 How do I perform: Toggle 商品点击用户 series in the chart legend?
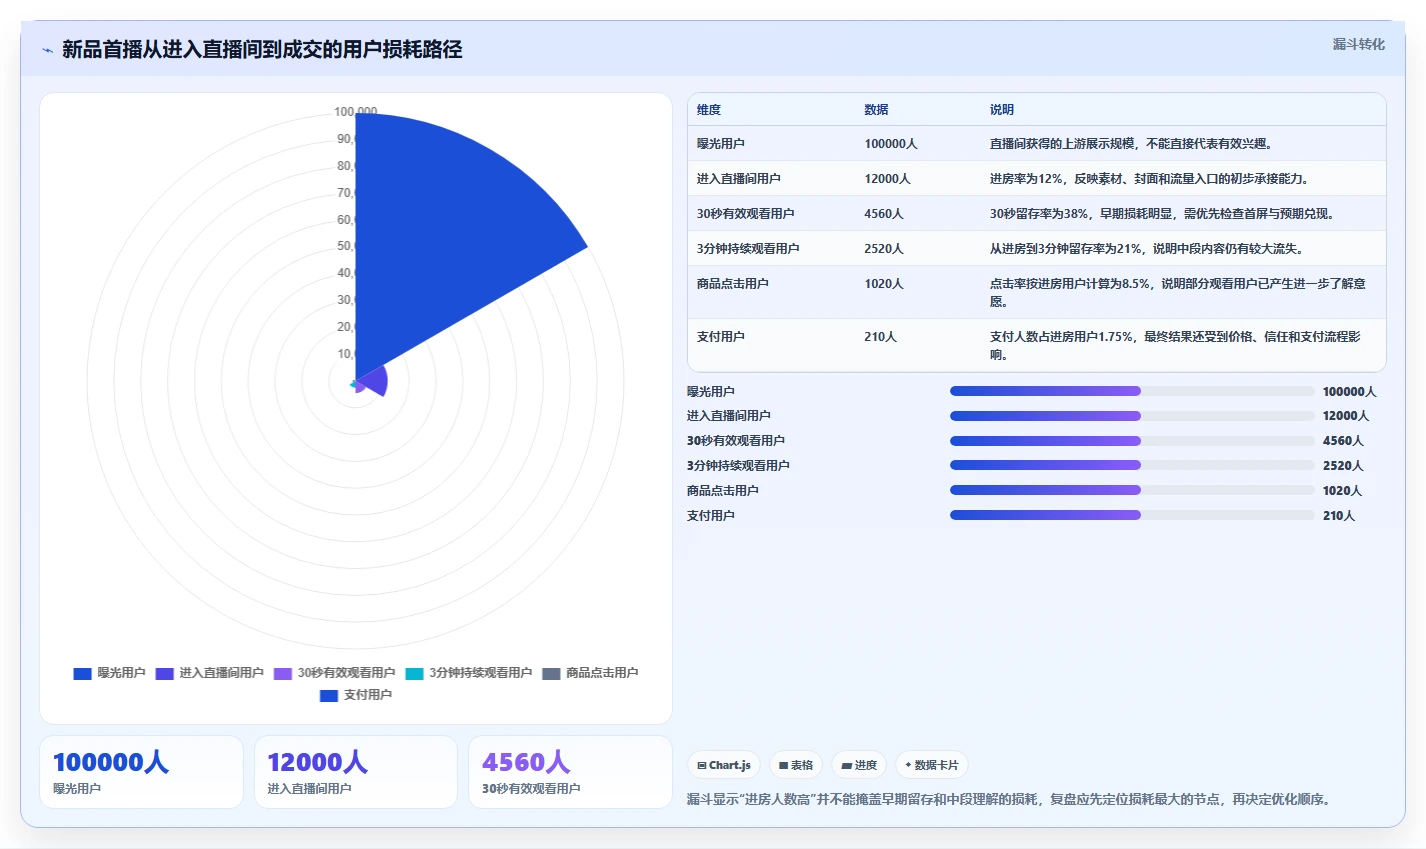(590, 673)
